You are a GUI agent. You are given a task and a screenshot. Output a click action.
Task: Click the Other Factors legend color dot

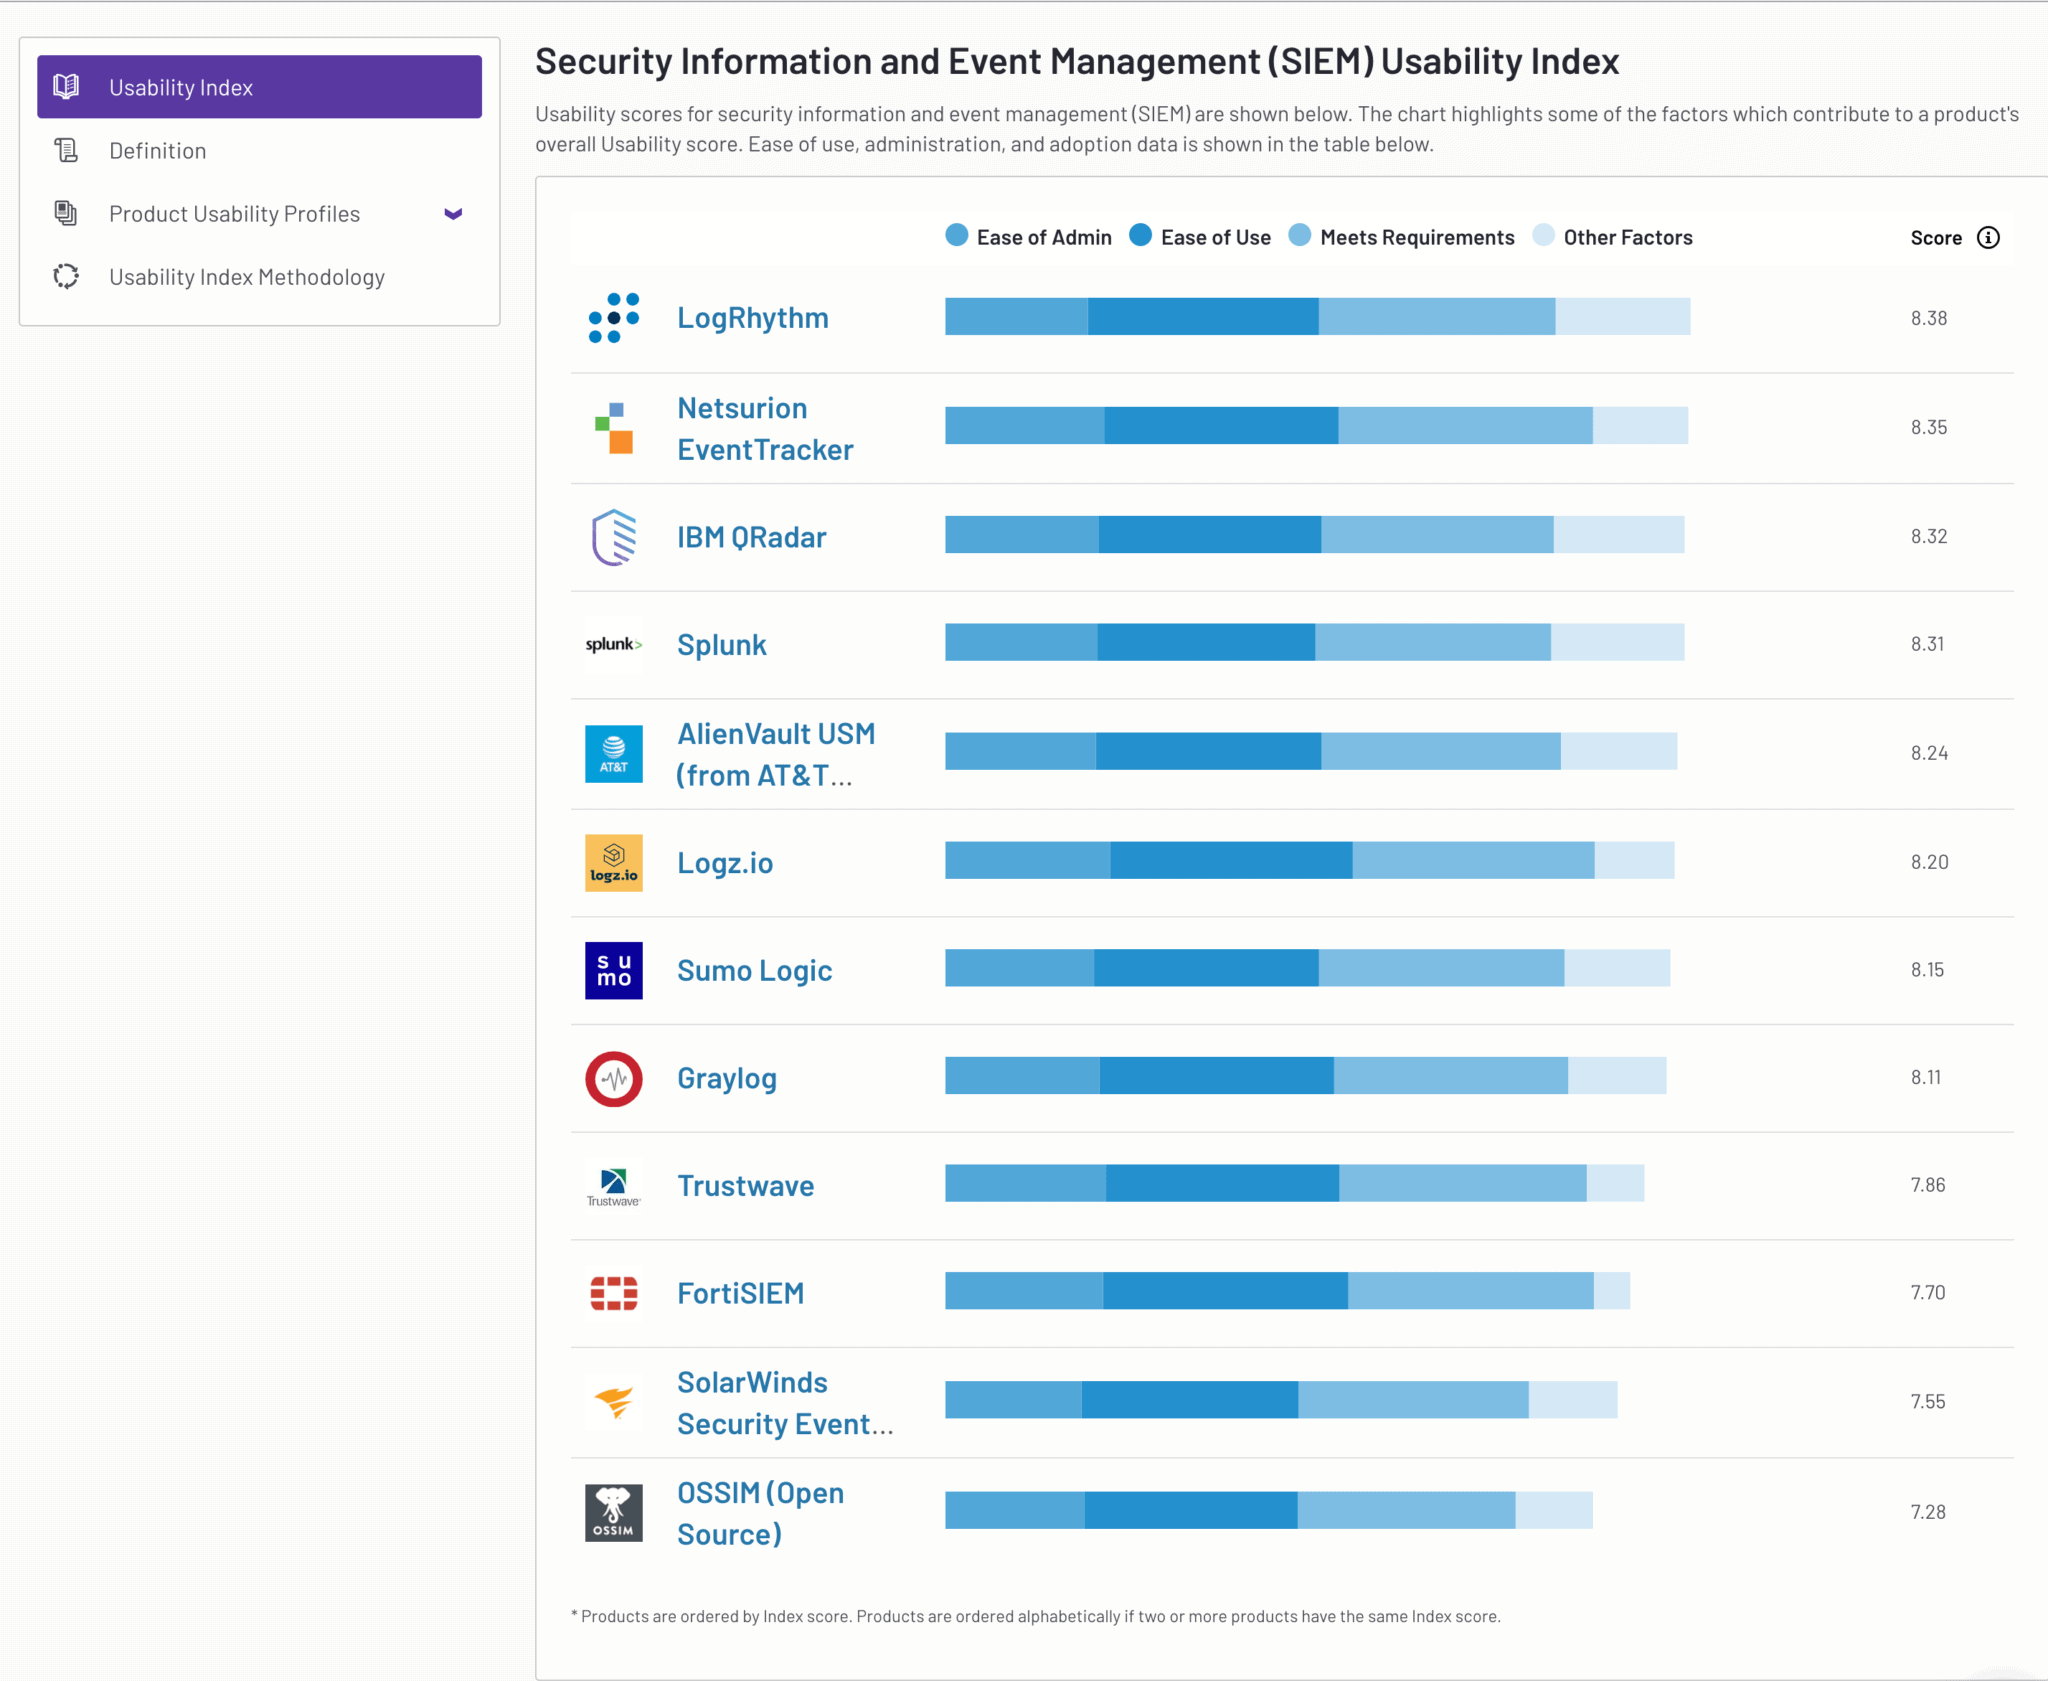1544,236
